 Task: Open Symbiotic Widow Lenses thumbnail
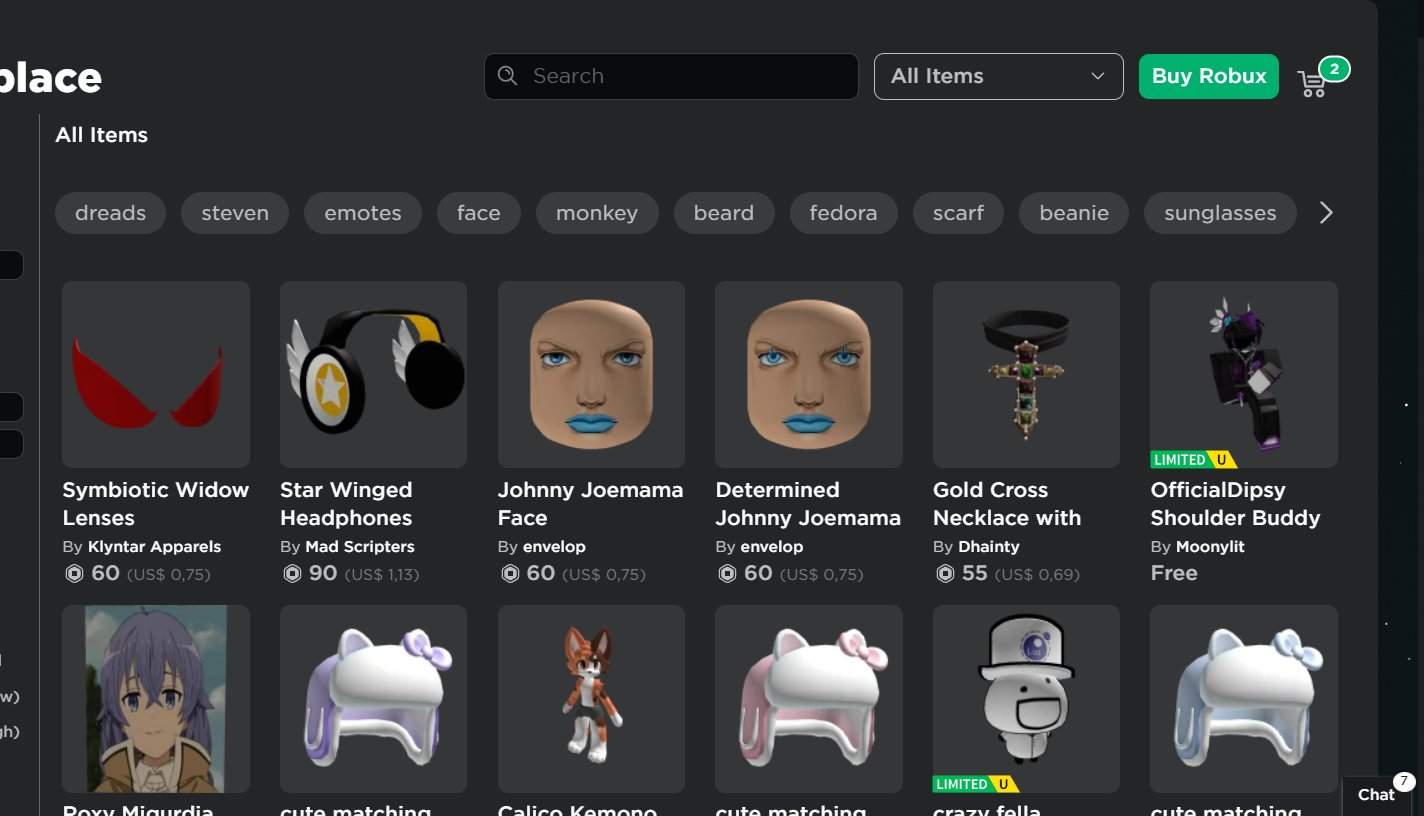(156, 374)
